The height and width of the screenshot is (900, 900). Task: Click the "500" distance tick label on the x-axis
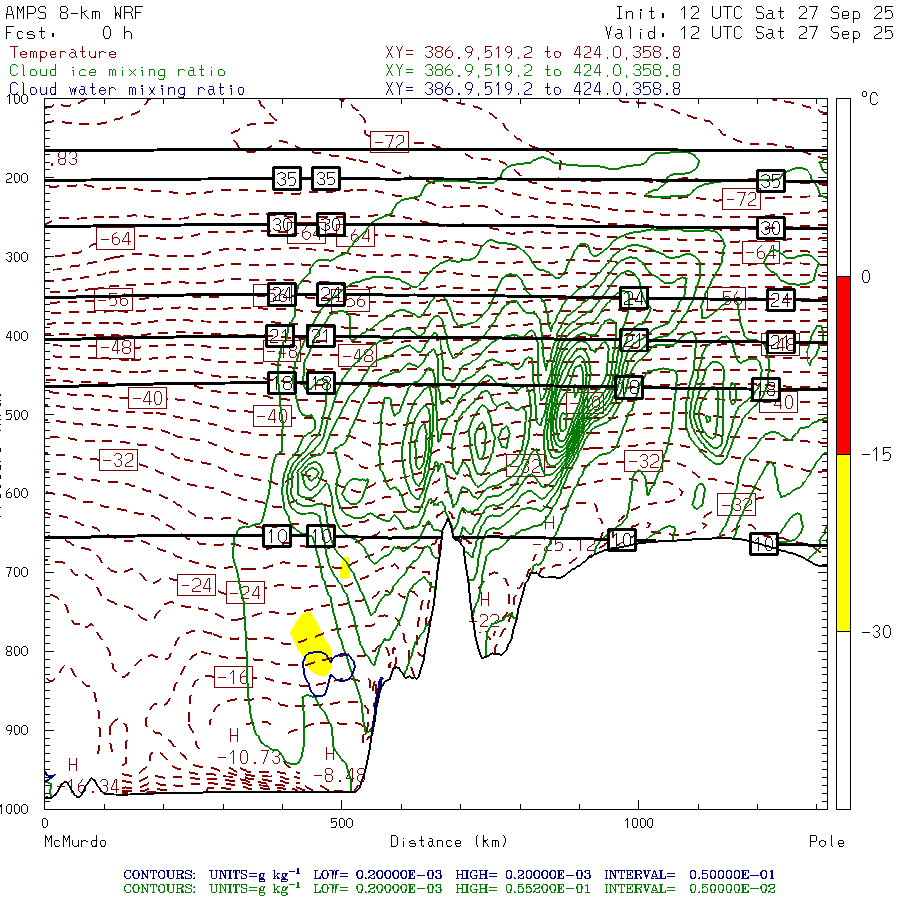point(342,823)
